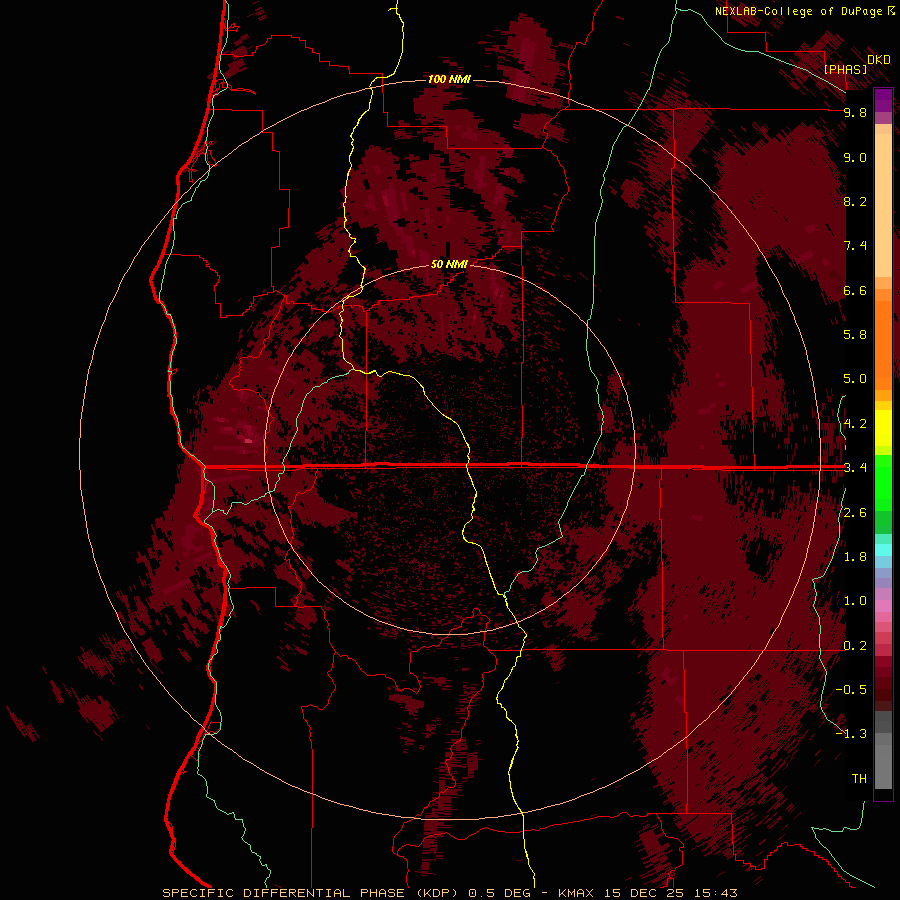Select the purple segment topping the color bar

pos(883,100)
